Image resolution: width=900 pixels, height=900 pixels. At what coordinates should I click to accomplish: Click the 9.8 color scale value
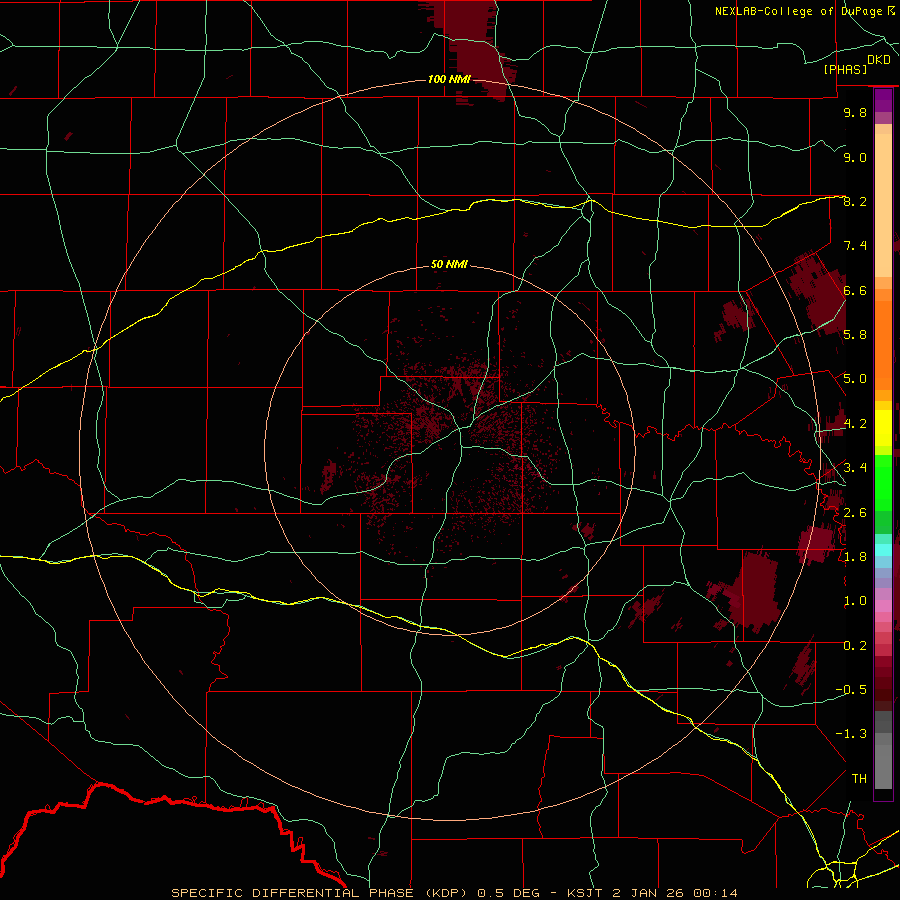tap(855, 112)
